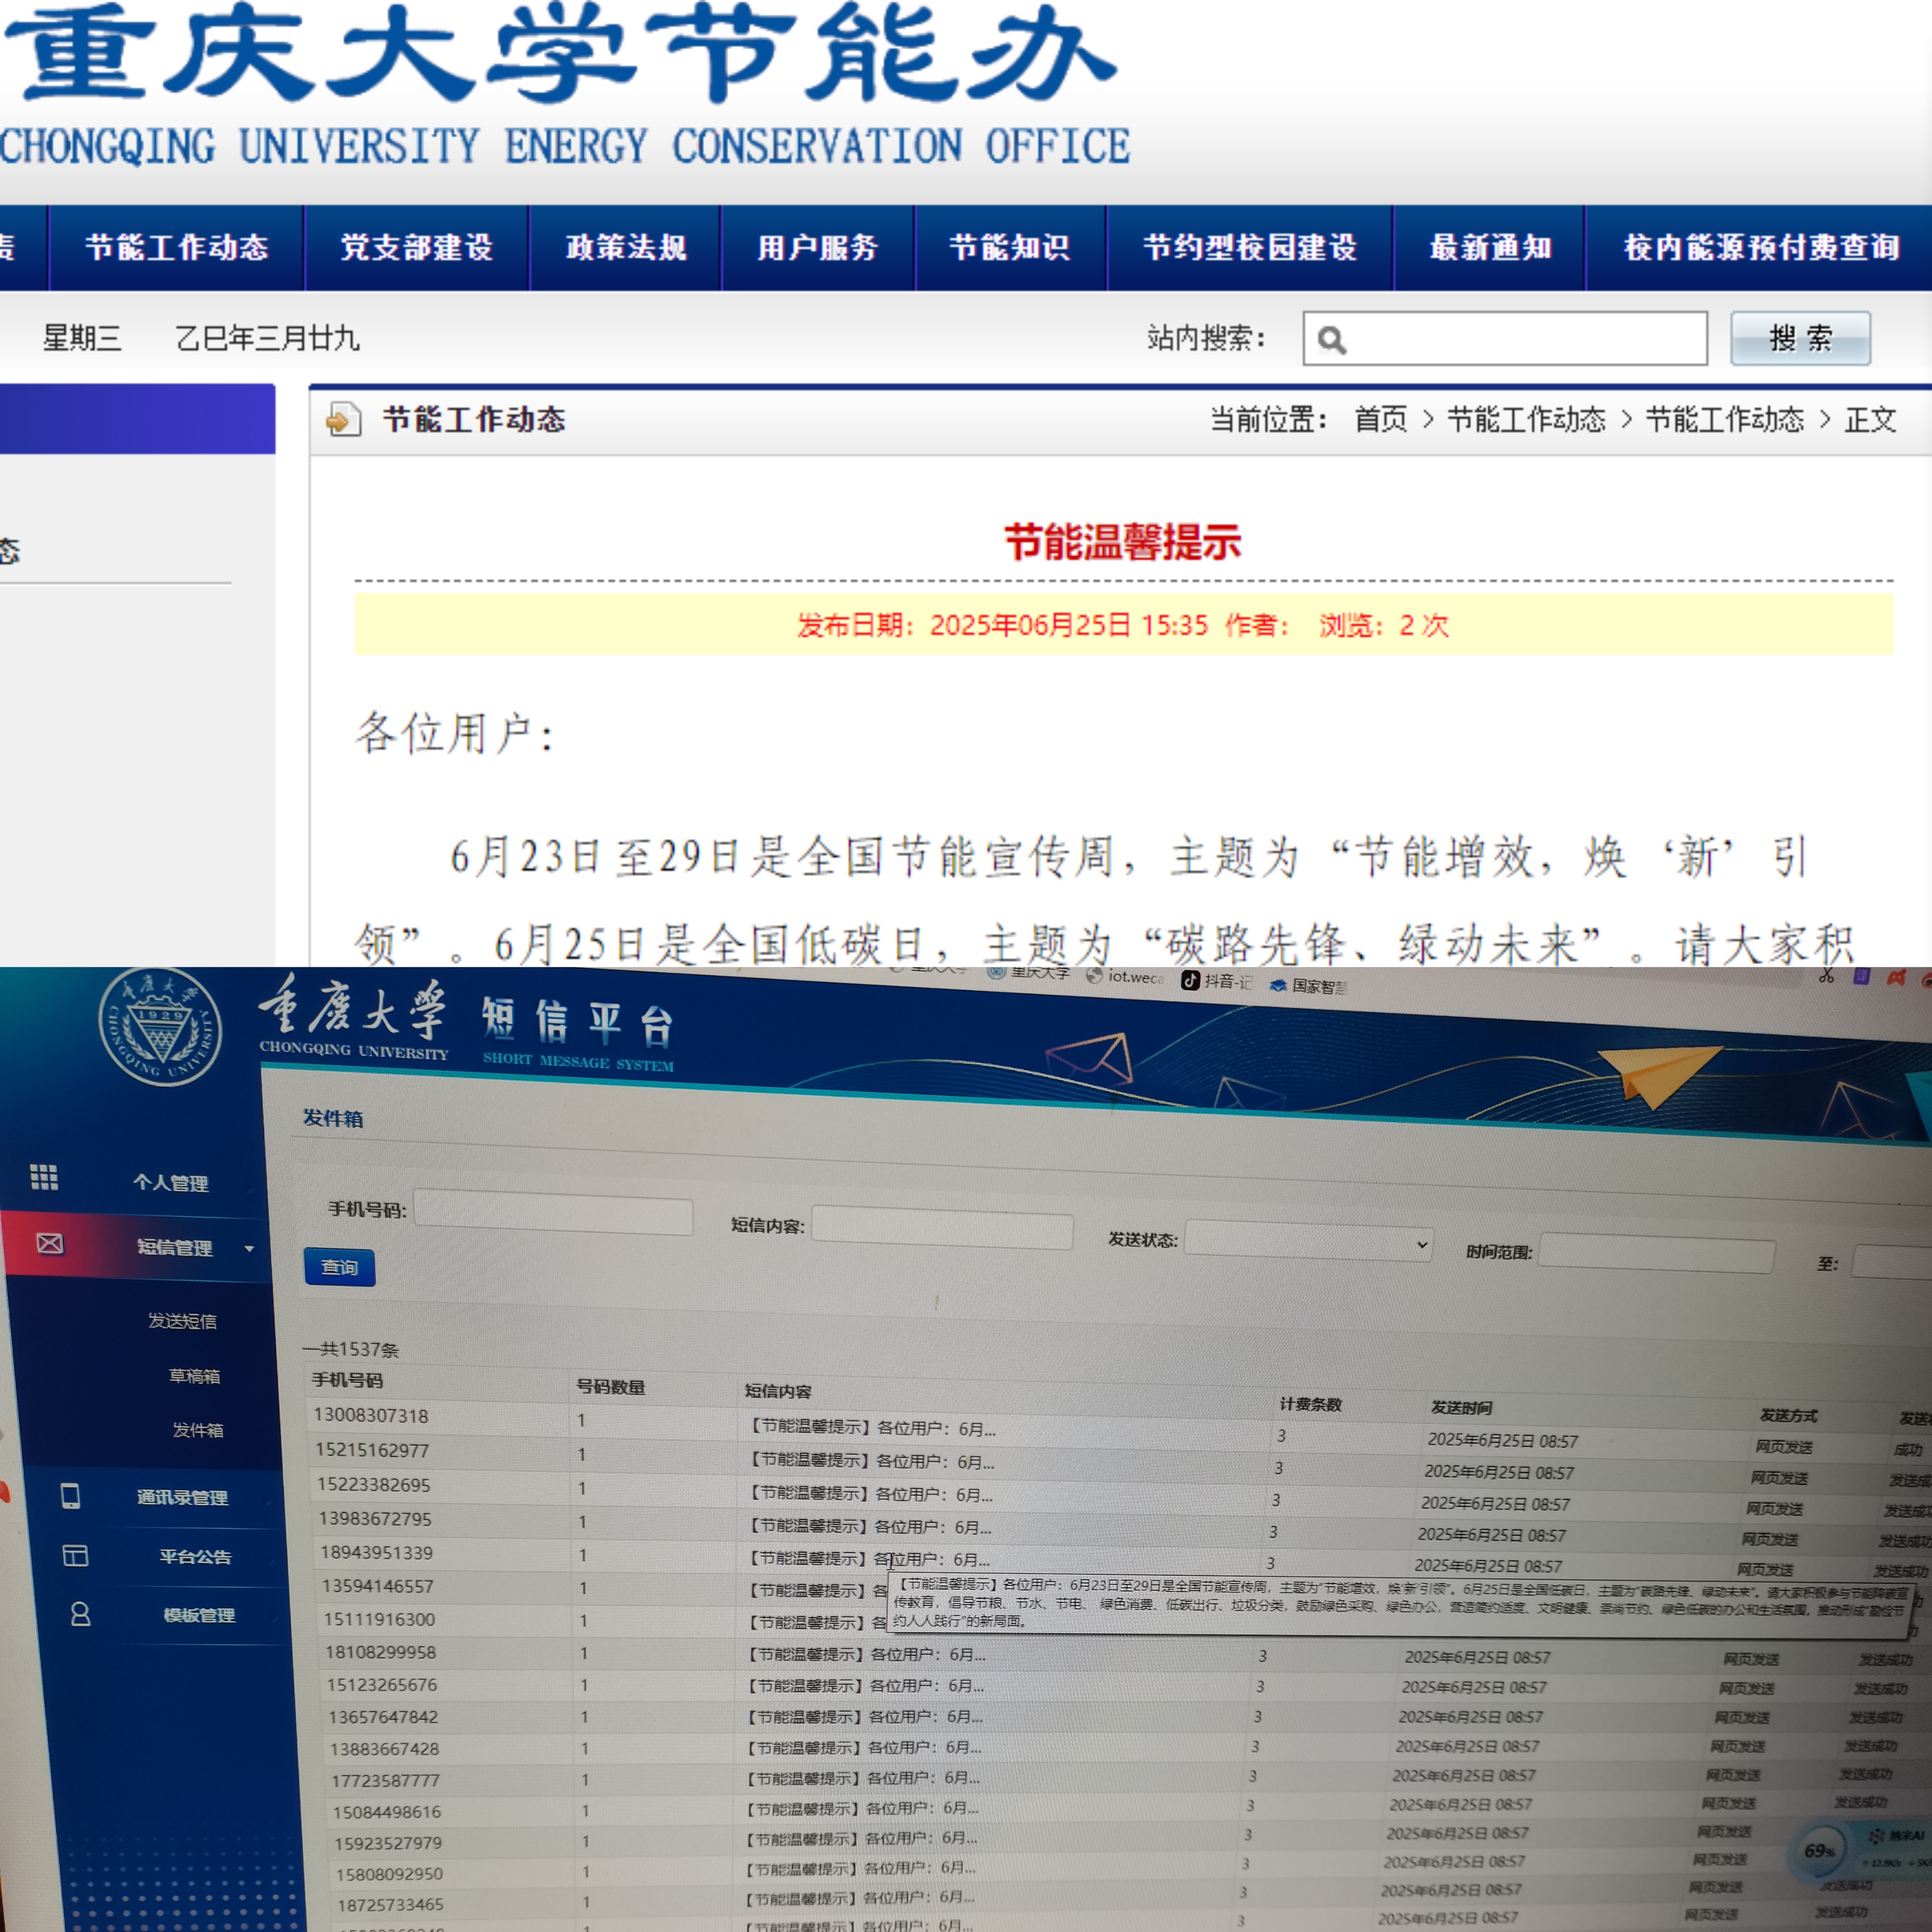Open 发件箱 submenu item
This screenshot has width=1932, height=1932.
pyautogui.click(x=198, y=1430)
